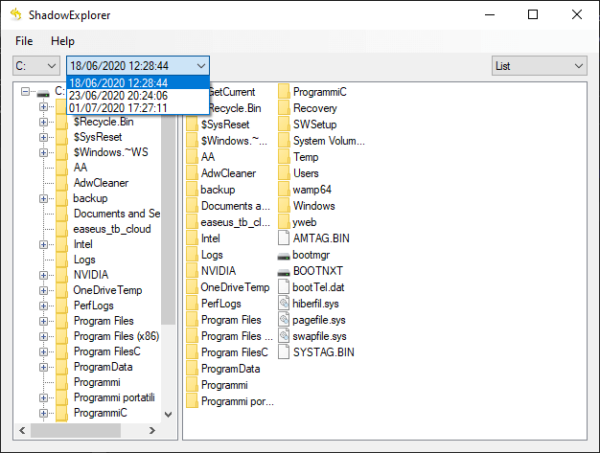Screen dimensions: 600x453
Task: Select AA folder in the tree
Action: pos(80,168)
